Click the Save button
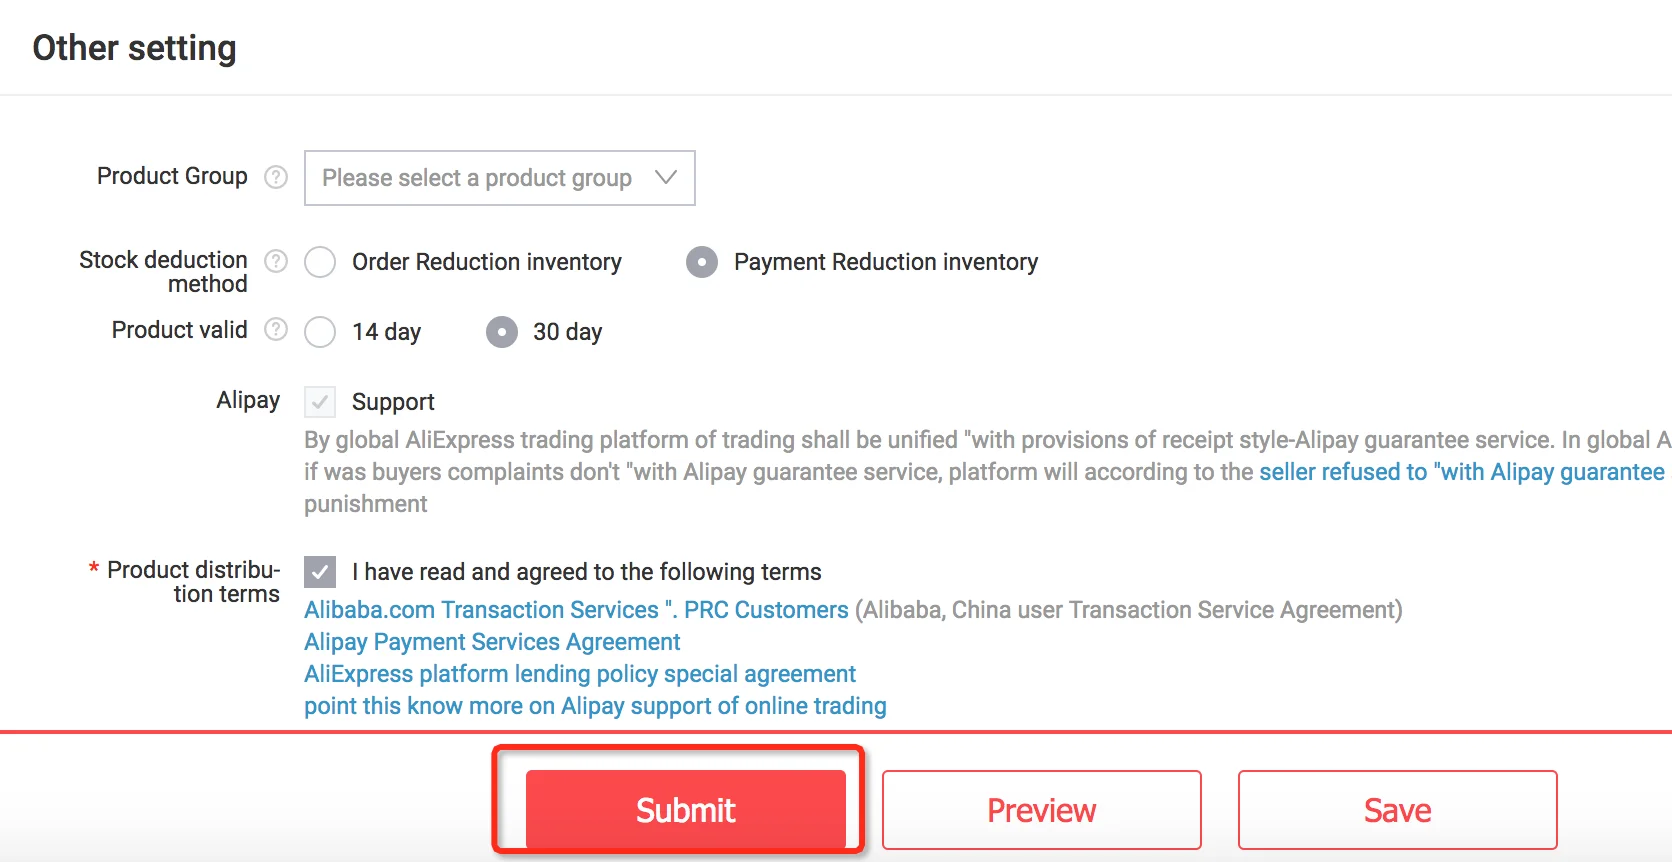The height and width of the screenshot is (862, 1672). tap(1398, 810)
